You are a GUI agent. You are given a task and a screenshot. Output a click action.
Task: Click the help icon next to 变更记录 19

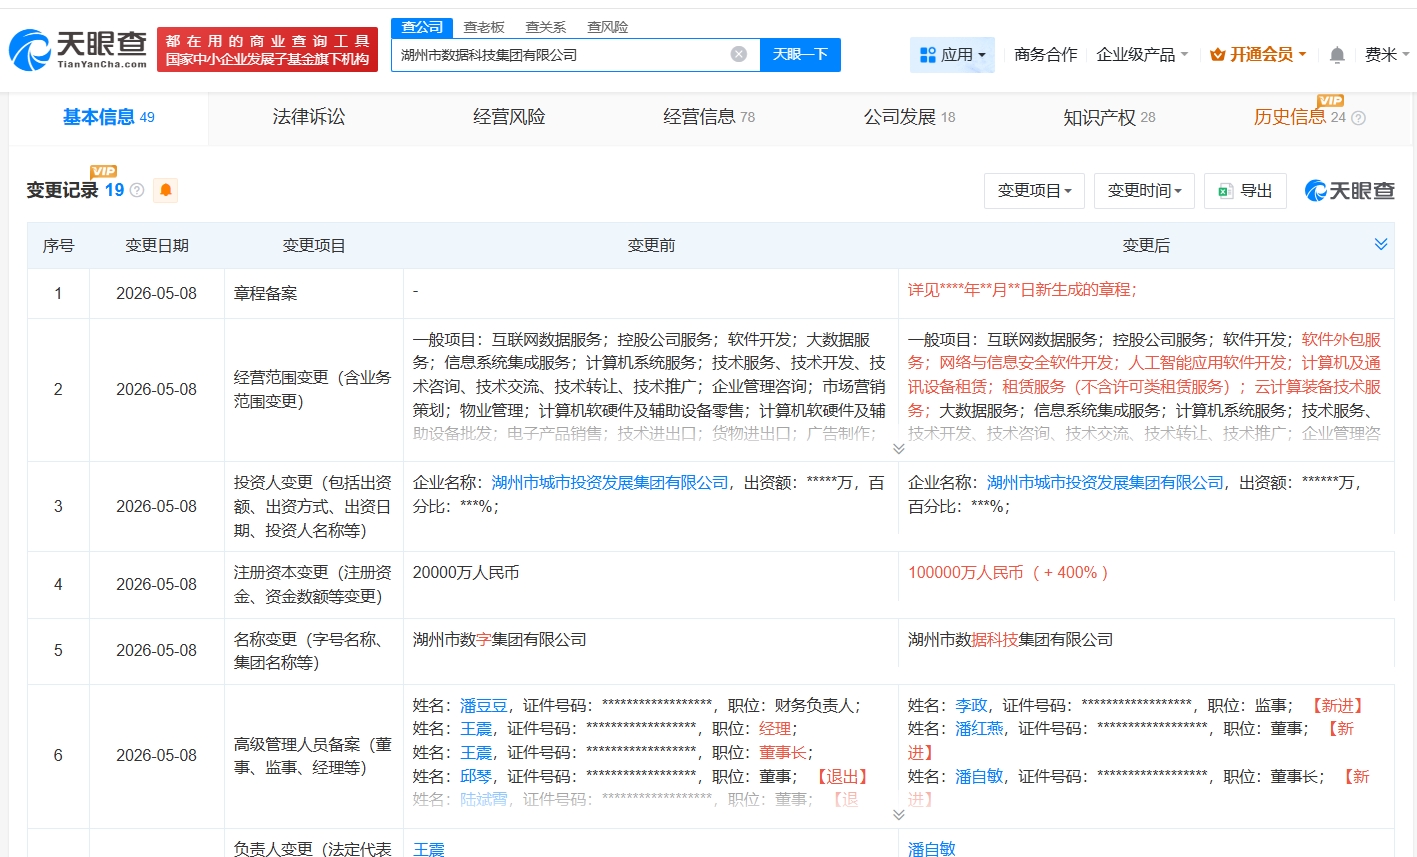[x=137, y=190]
